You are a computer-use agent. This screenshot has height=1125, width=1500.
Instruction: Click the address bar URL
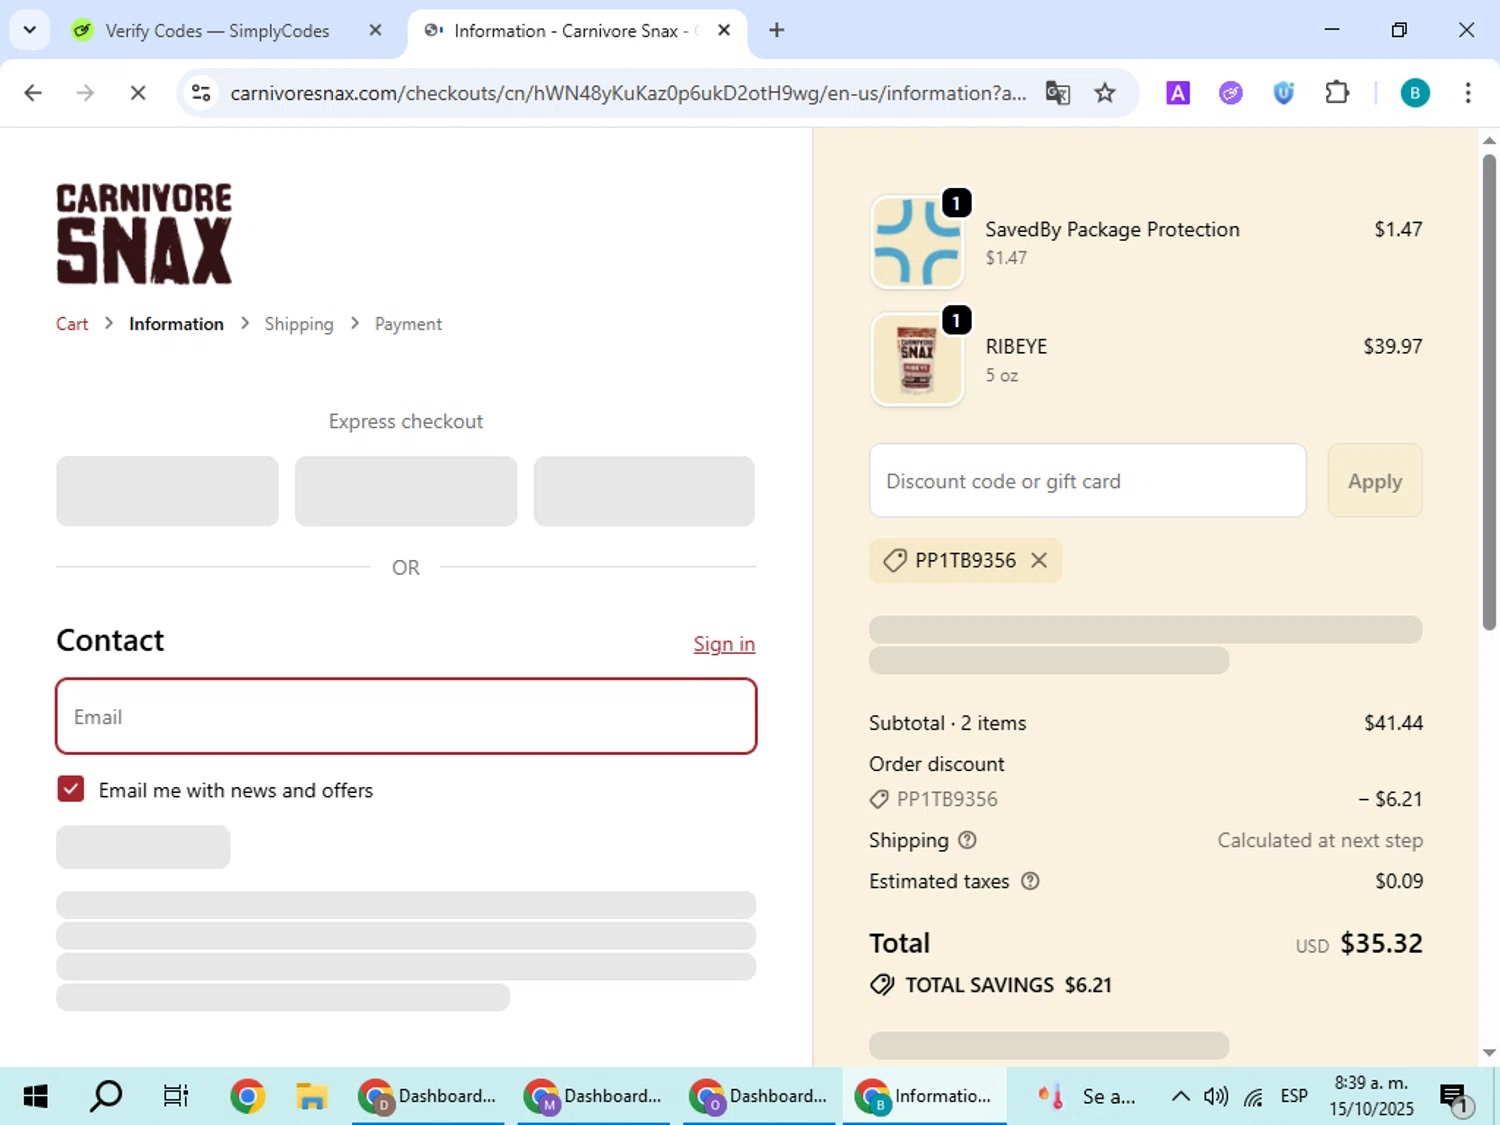[x=628, y=93]
